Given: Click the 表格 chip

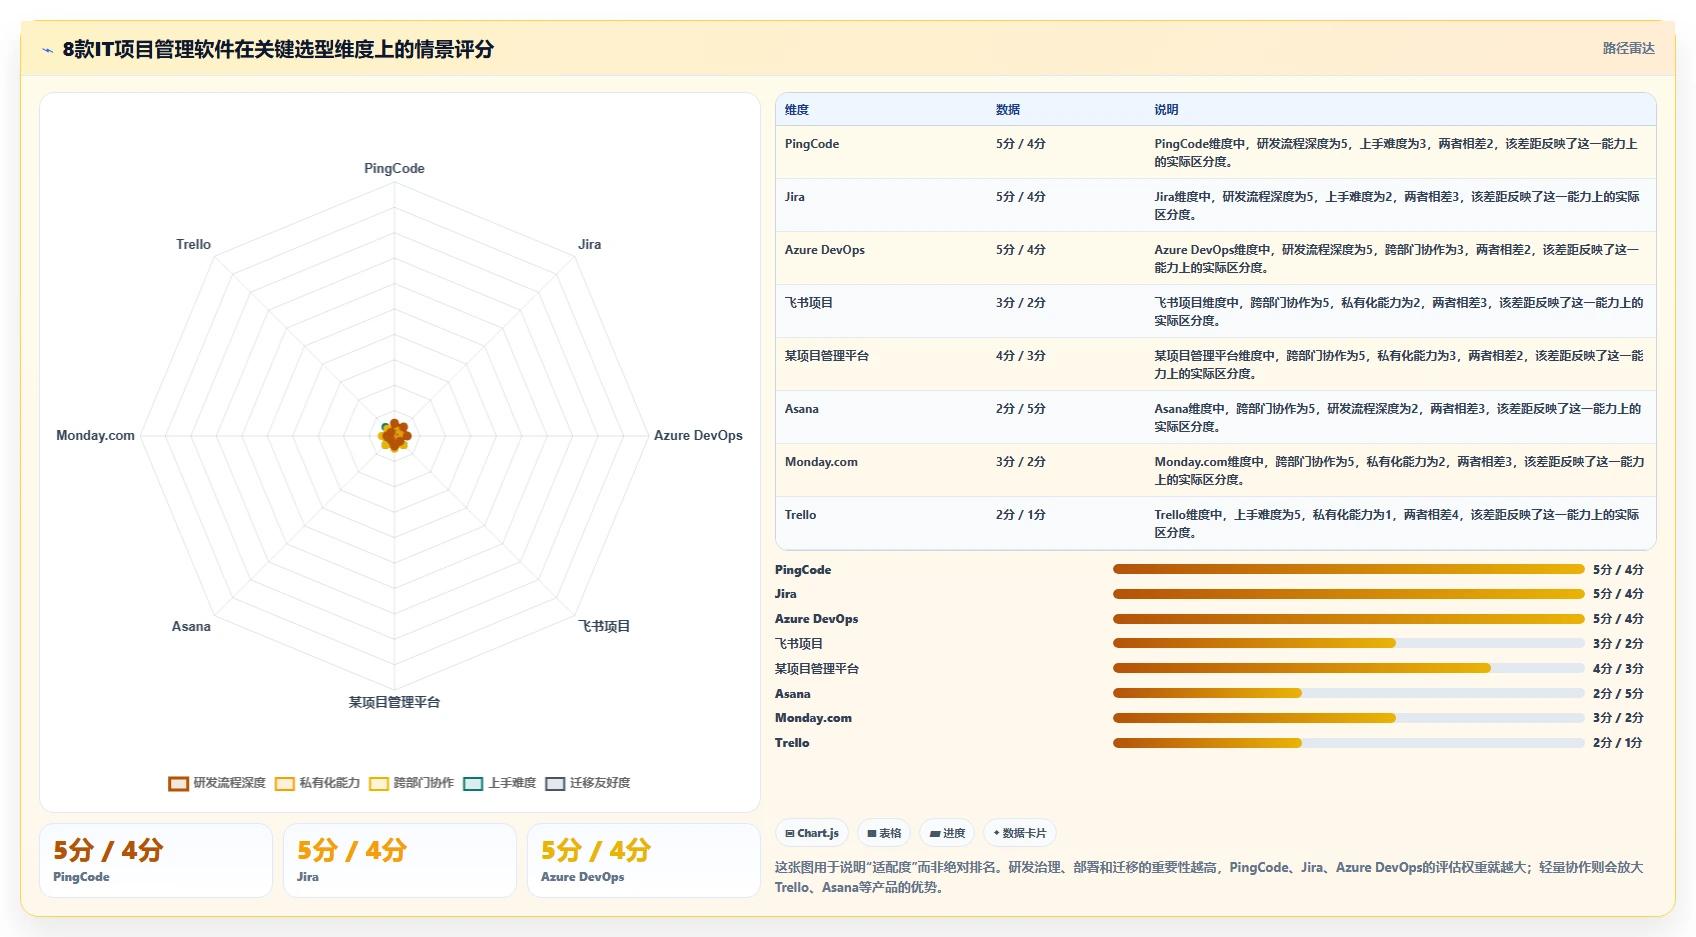Looking at the screenshot, I should click(x=884, y=833).
